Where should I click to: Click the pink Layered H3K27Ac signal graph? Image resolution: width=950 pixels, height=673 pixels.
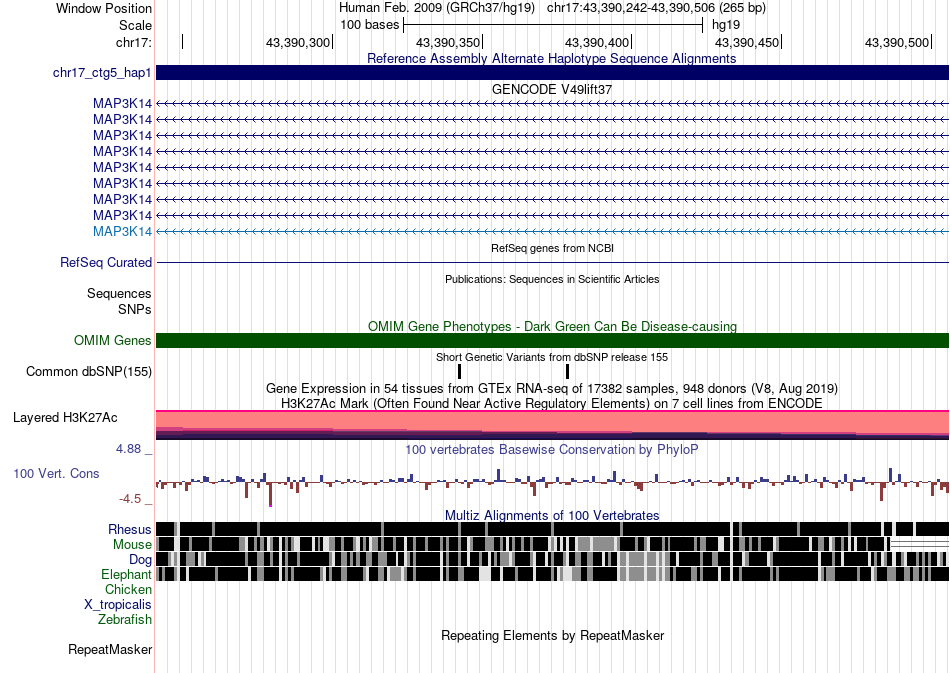553,425
